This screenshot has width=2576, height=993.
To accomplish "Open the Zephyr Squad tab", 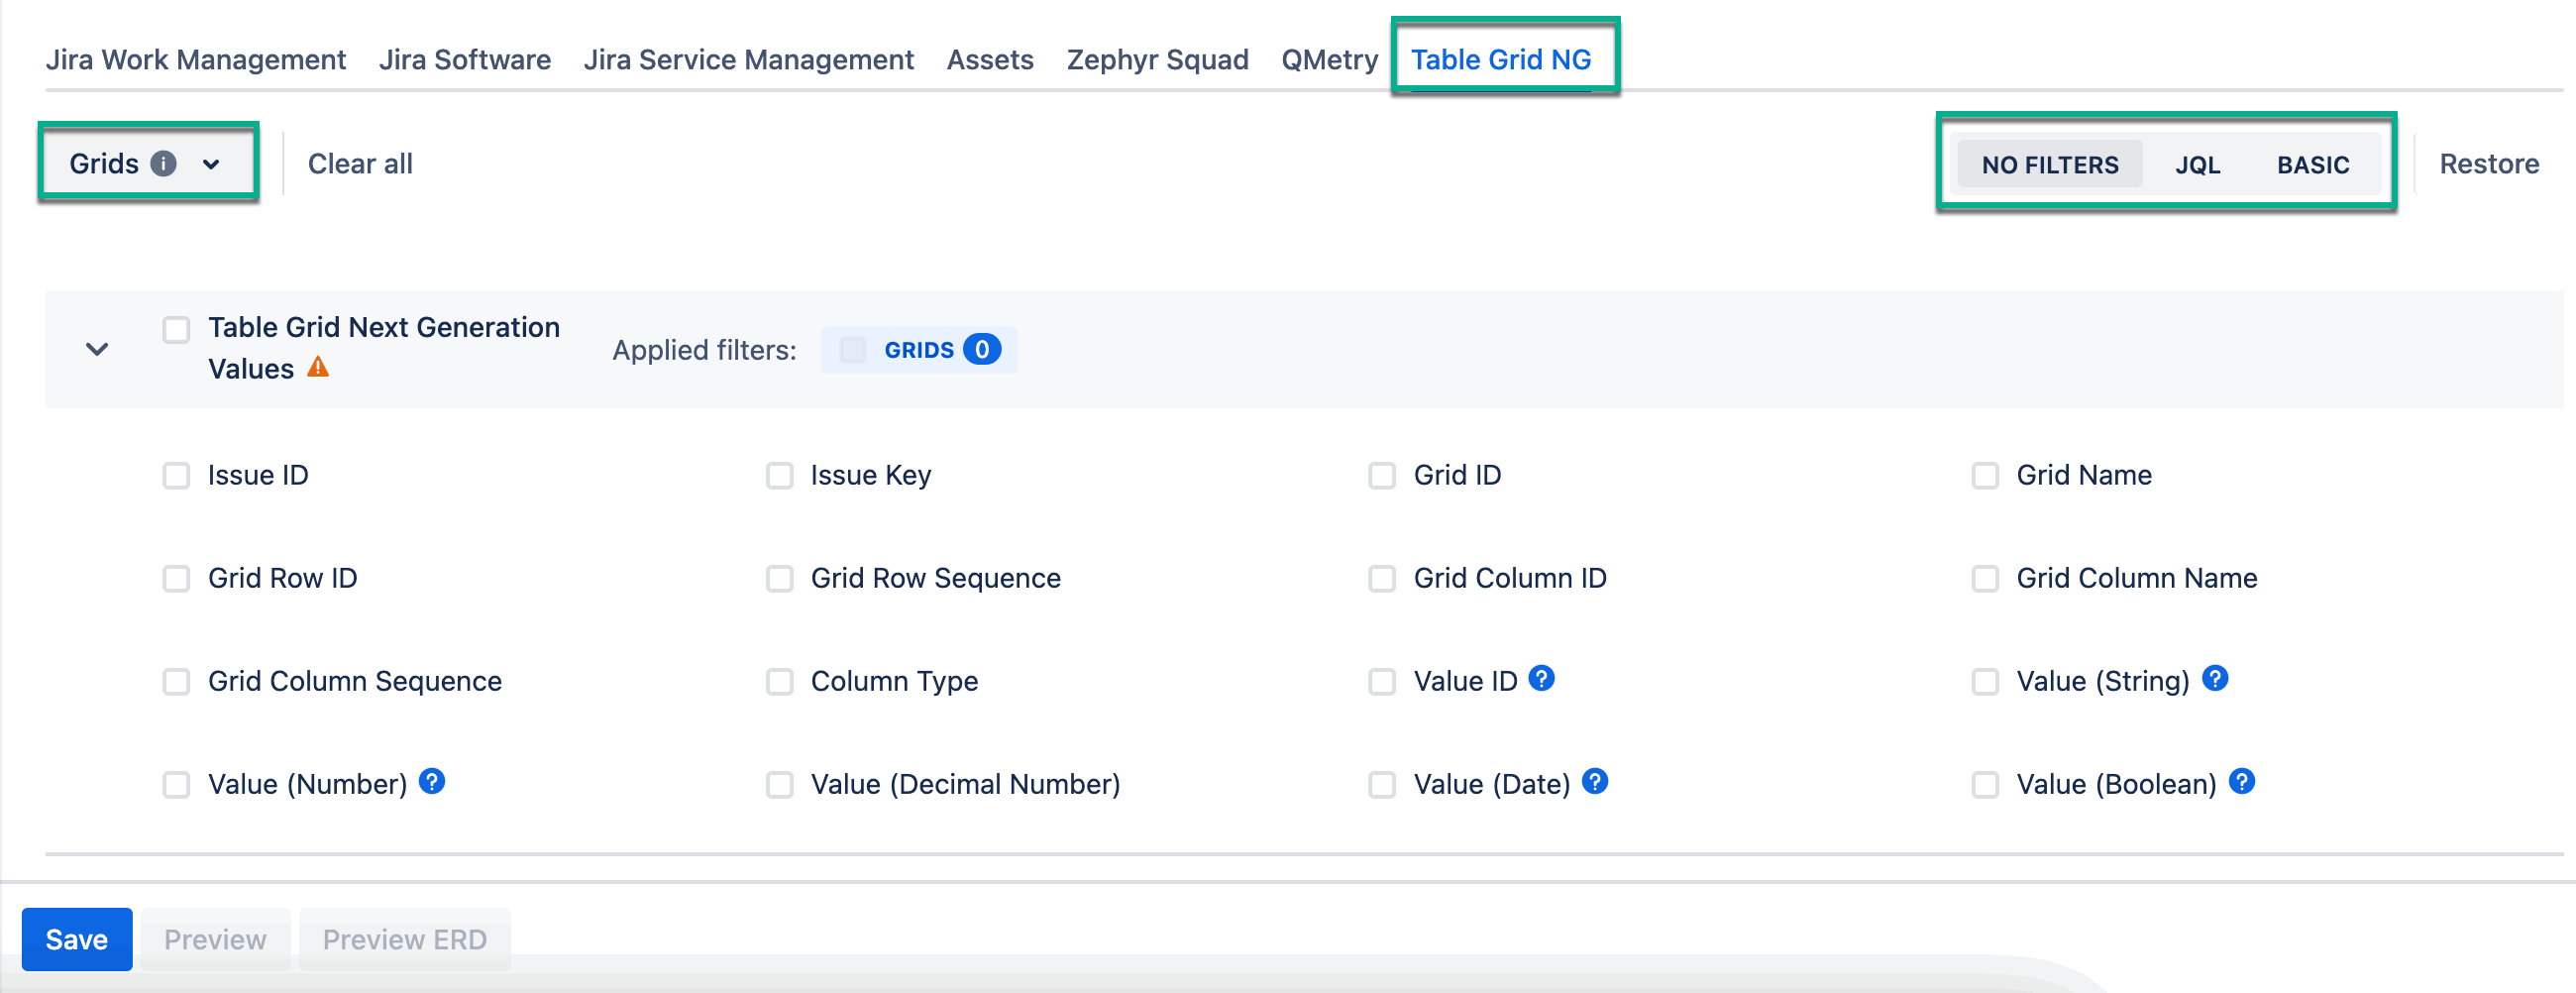I will [1157, 59].
